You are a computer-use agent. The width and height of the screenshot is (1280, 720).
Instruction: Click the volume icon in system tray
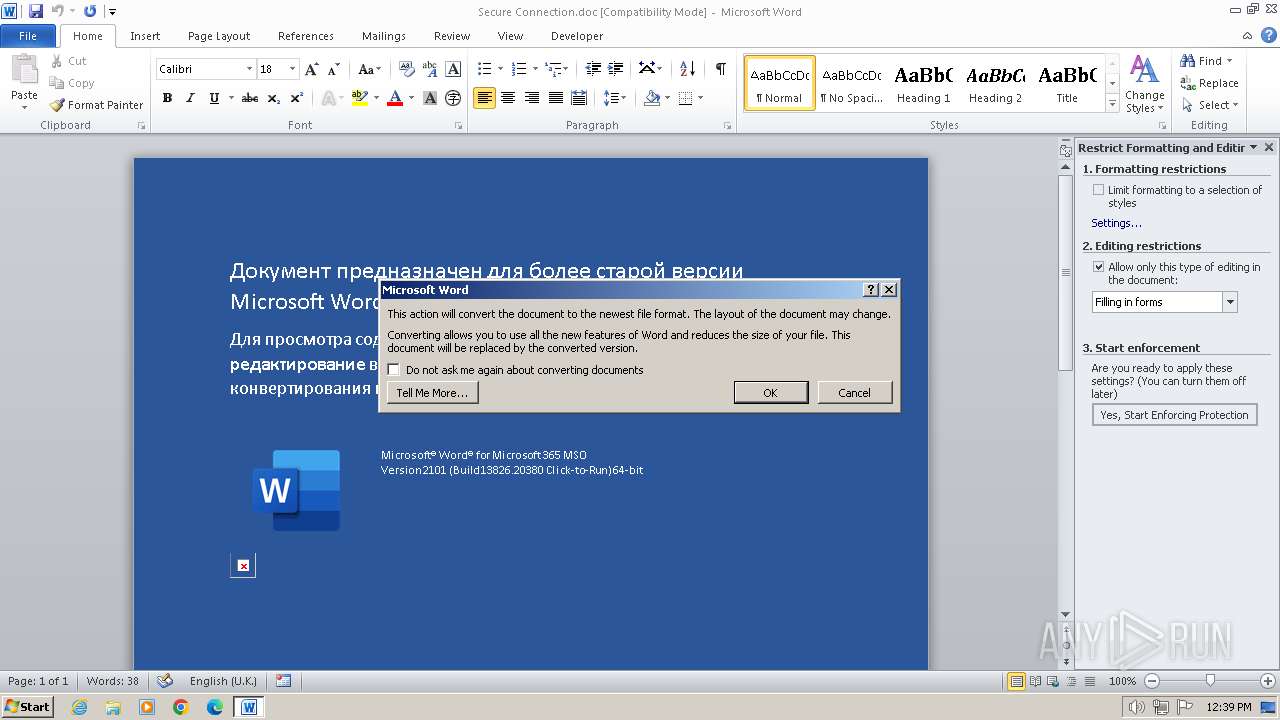click(x=1136, y=707)
